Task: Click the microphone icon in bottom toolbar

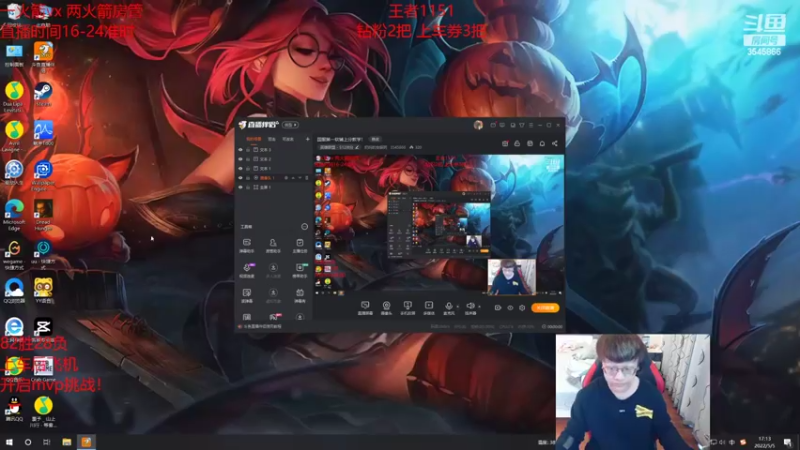Action: [448, 306]
